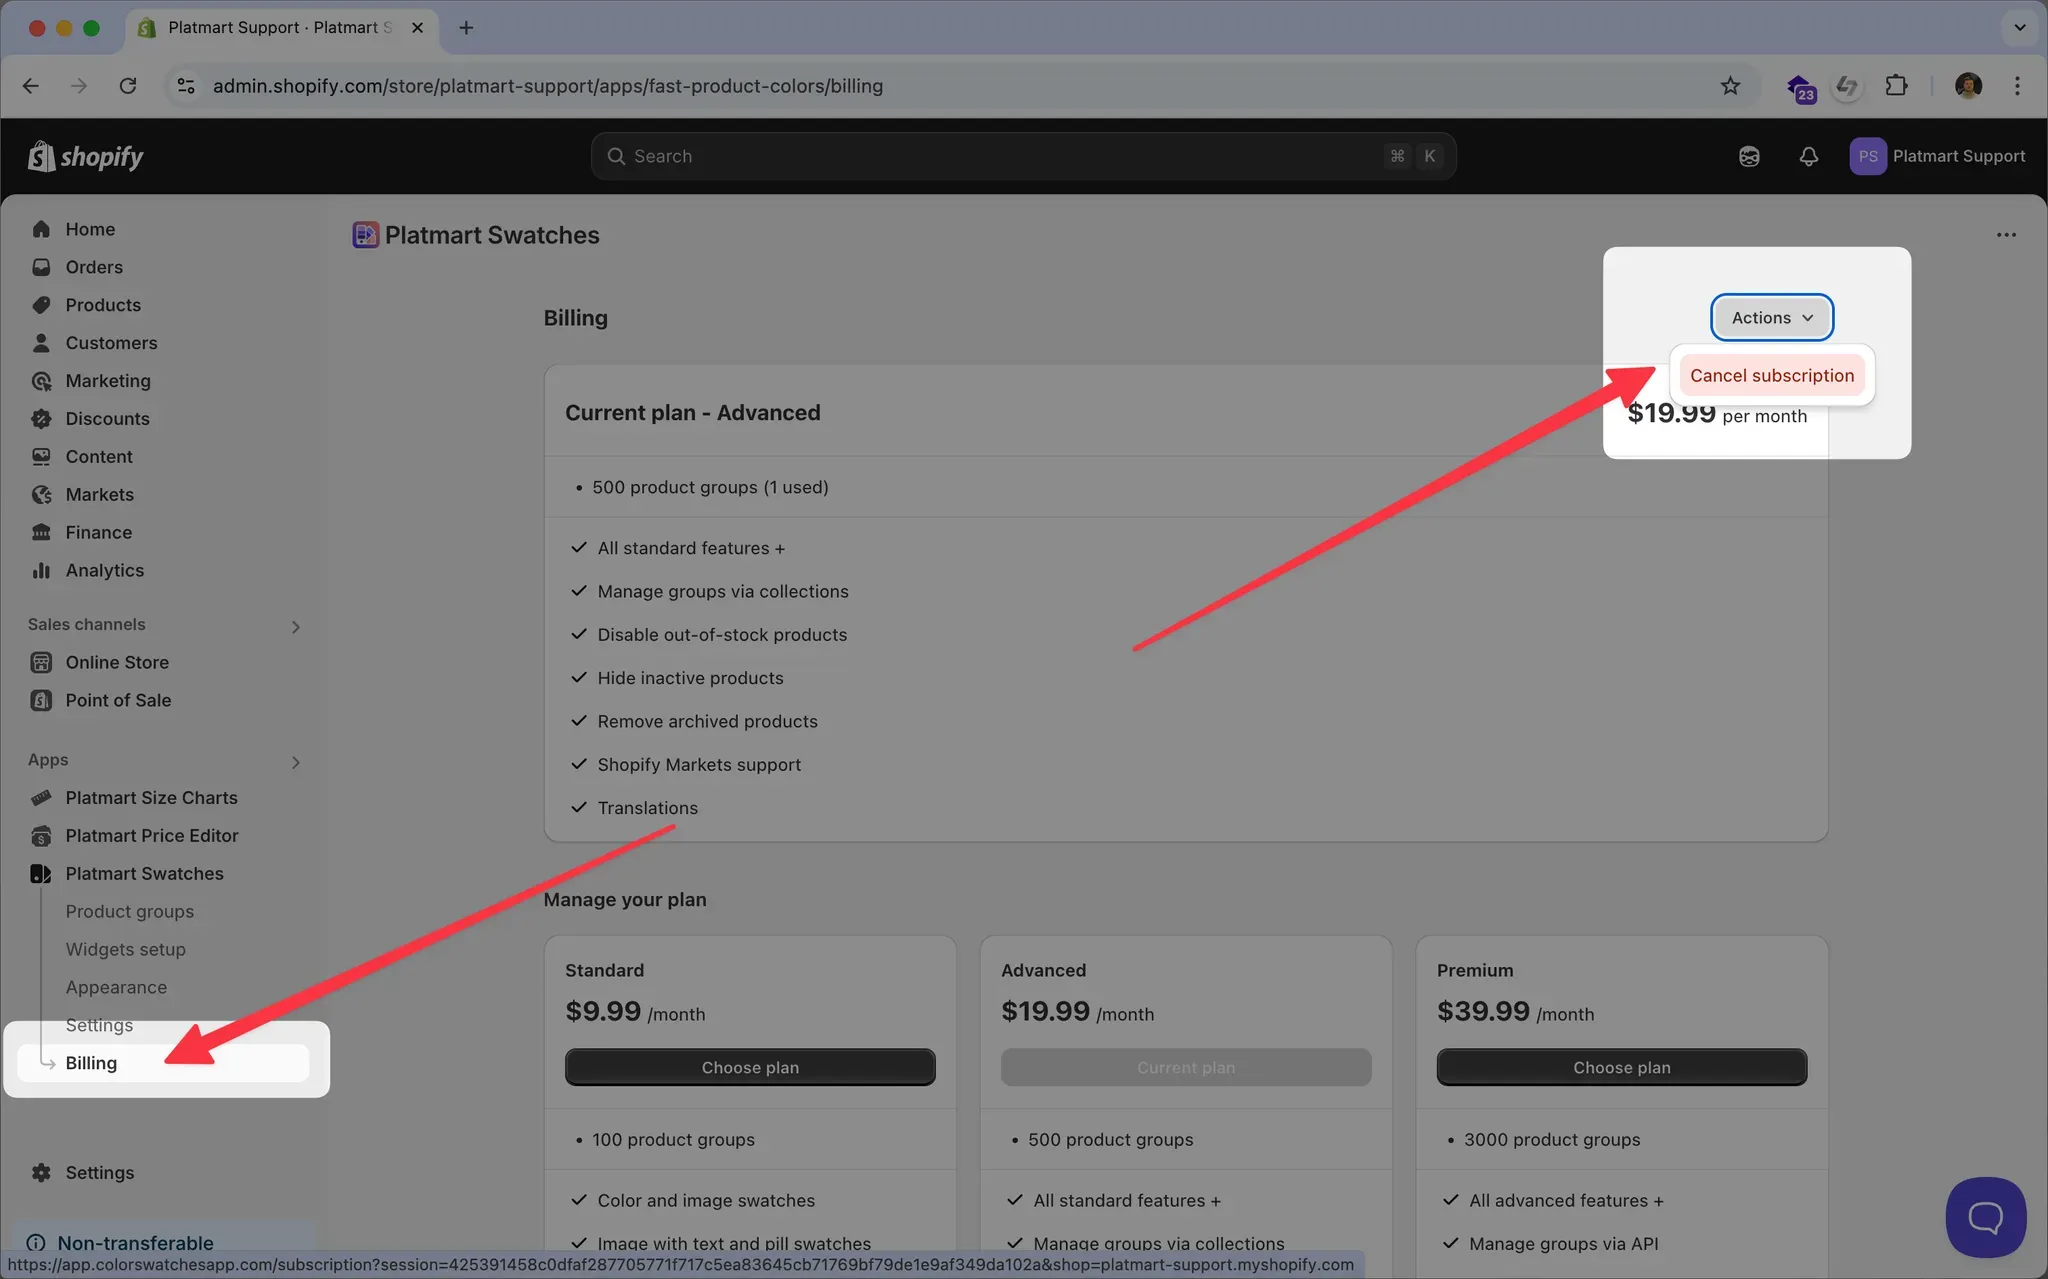This screenshot has height=1279, width=2048.
Task: Click the Discounts badge icon
Action: [41, 419]
